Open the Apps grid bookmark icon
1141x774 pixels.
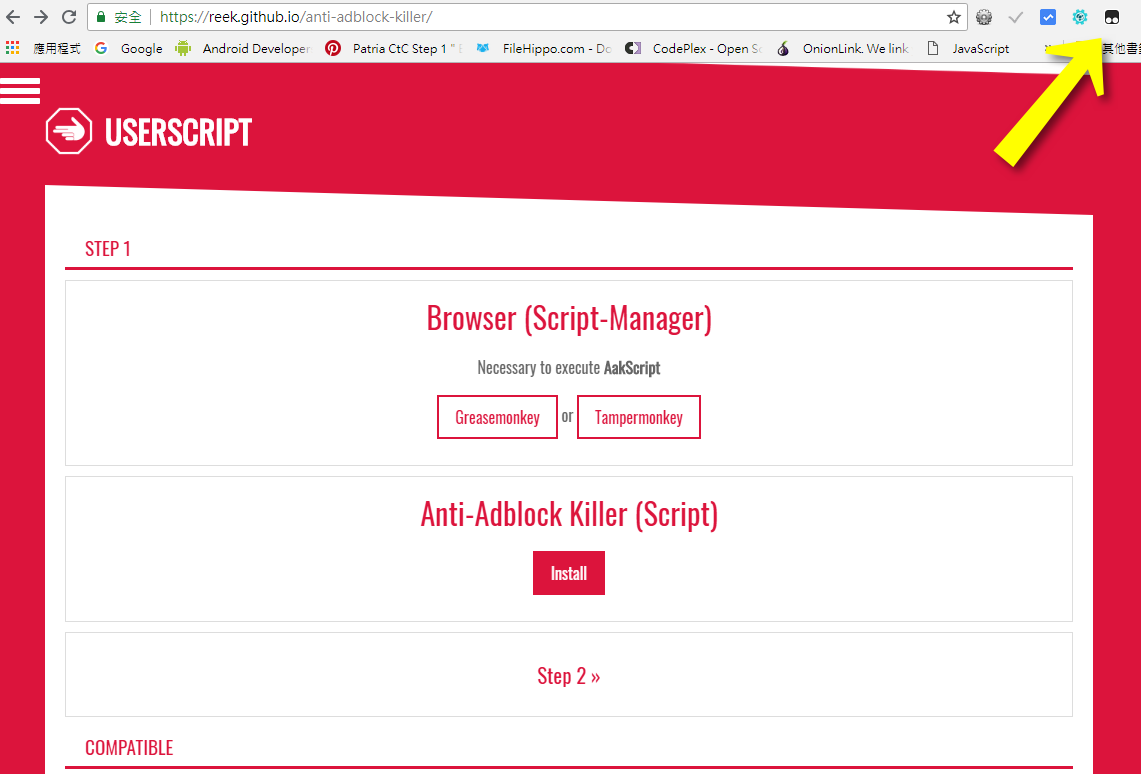tap(12, 48)
